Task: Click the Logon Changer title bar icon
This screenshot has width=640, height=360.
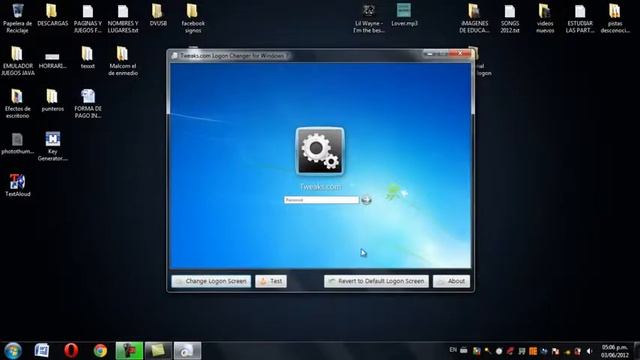Action: (175, 56)
